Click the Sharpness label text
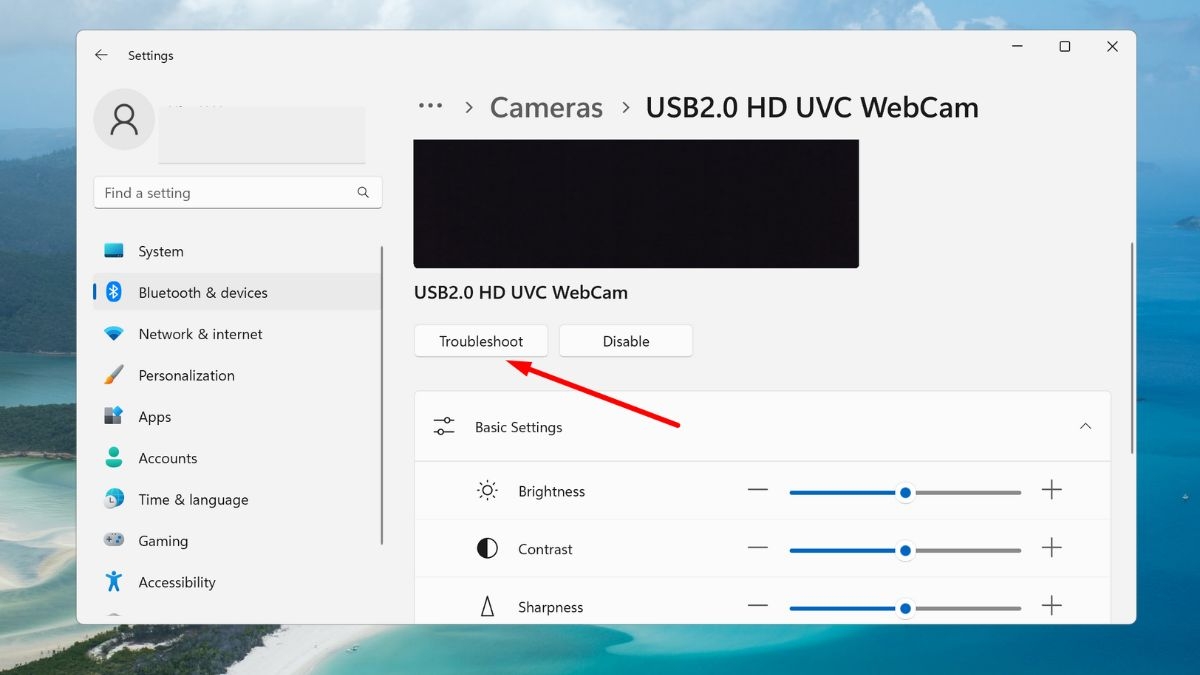 [550, 607]
